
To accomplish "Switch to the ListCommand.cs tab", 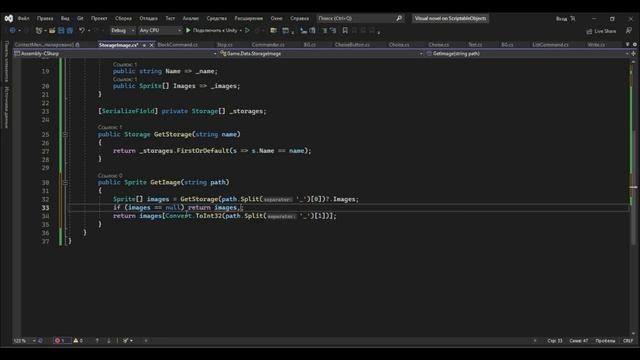I will 550,44.
